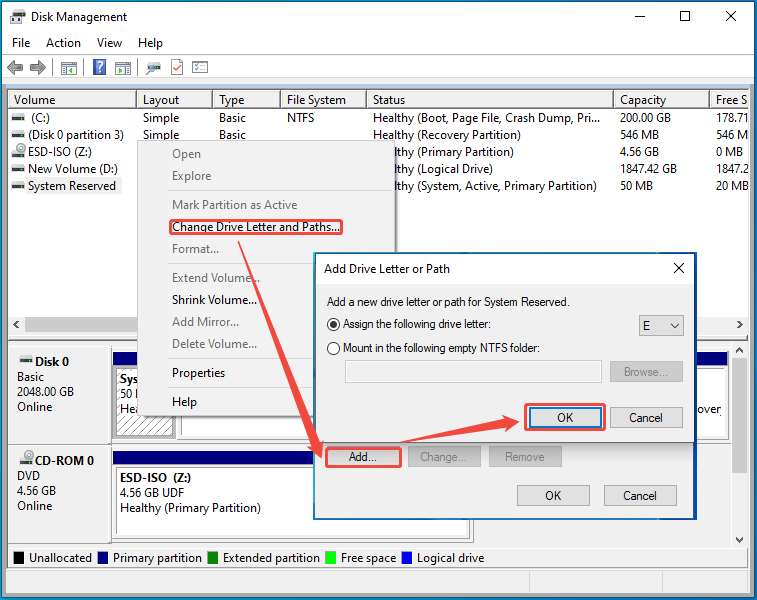The image size is (757, 600).
Task: Click the properties list toolbar icon
Action: coord(200,68)
